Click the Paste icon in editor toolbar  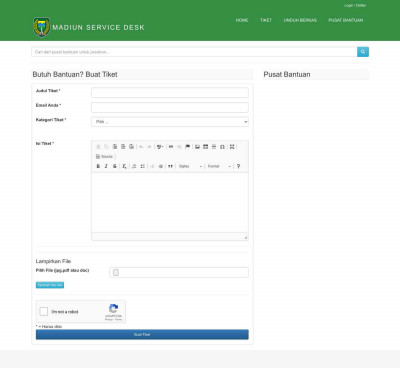(x=115, y=147)
